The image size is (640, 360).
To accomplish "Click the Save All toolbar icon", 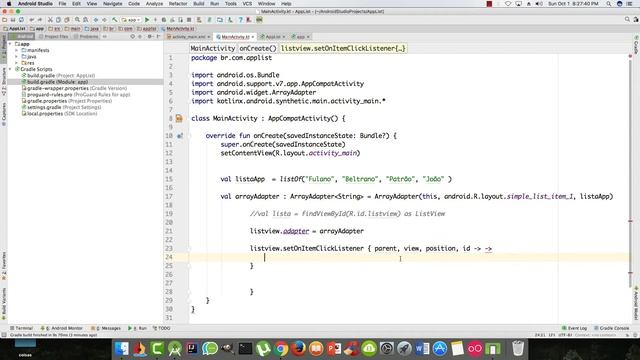I will coord(13,20).
